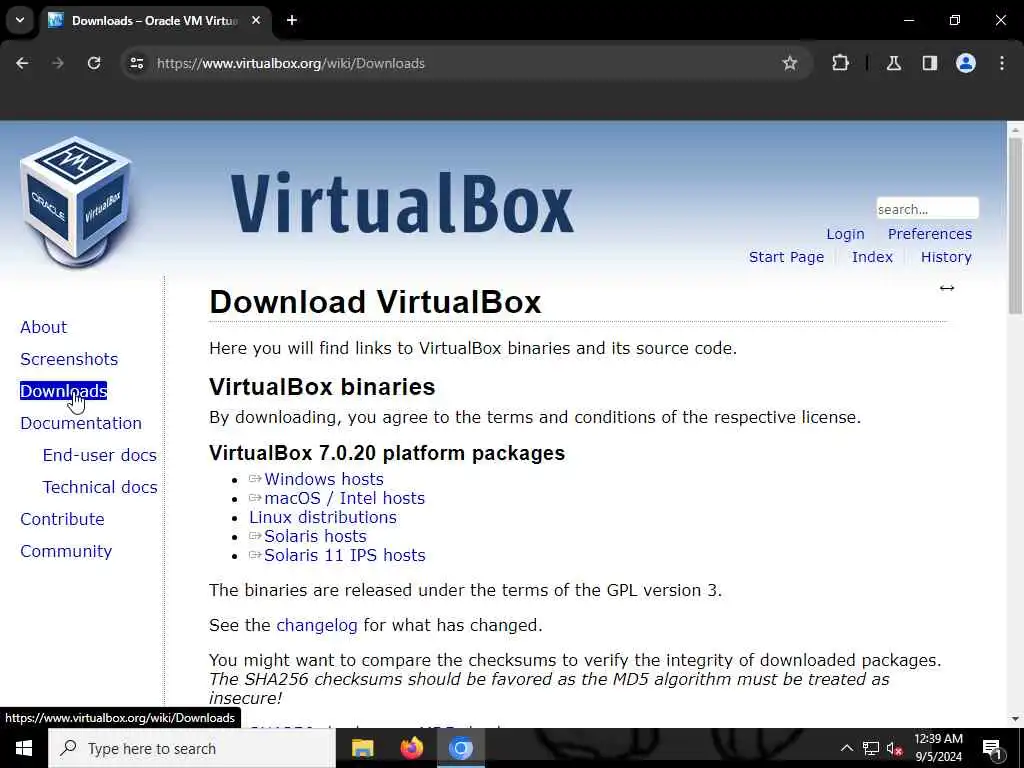This screenshot has height=768, width=1024.
Task: Reload the Downloads page
Action: (x=94, y=63)
